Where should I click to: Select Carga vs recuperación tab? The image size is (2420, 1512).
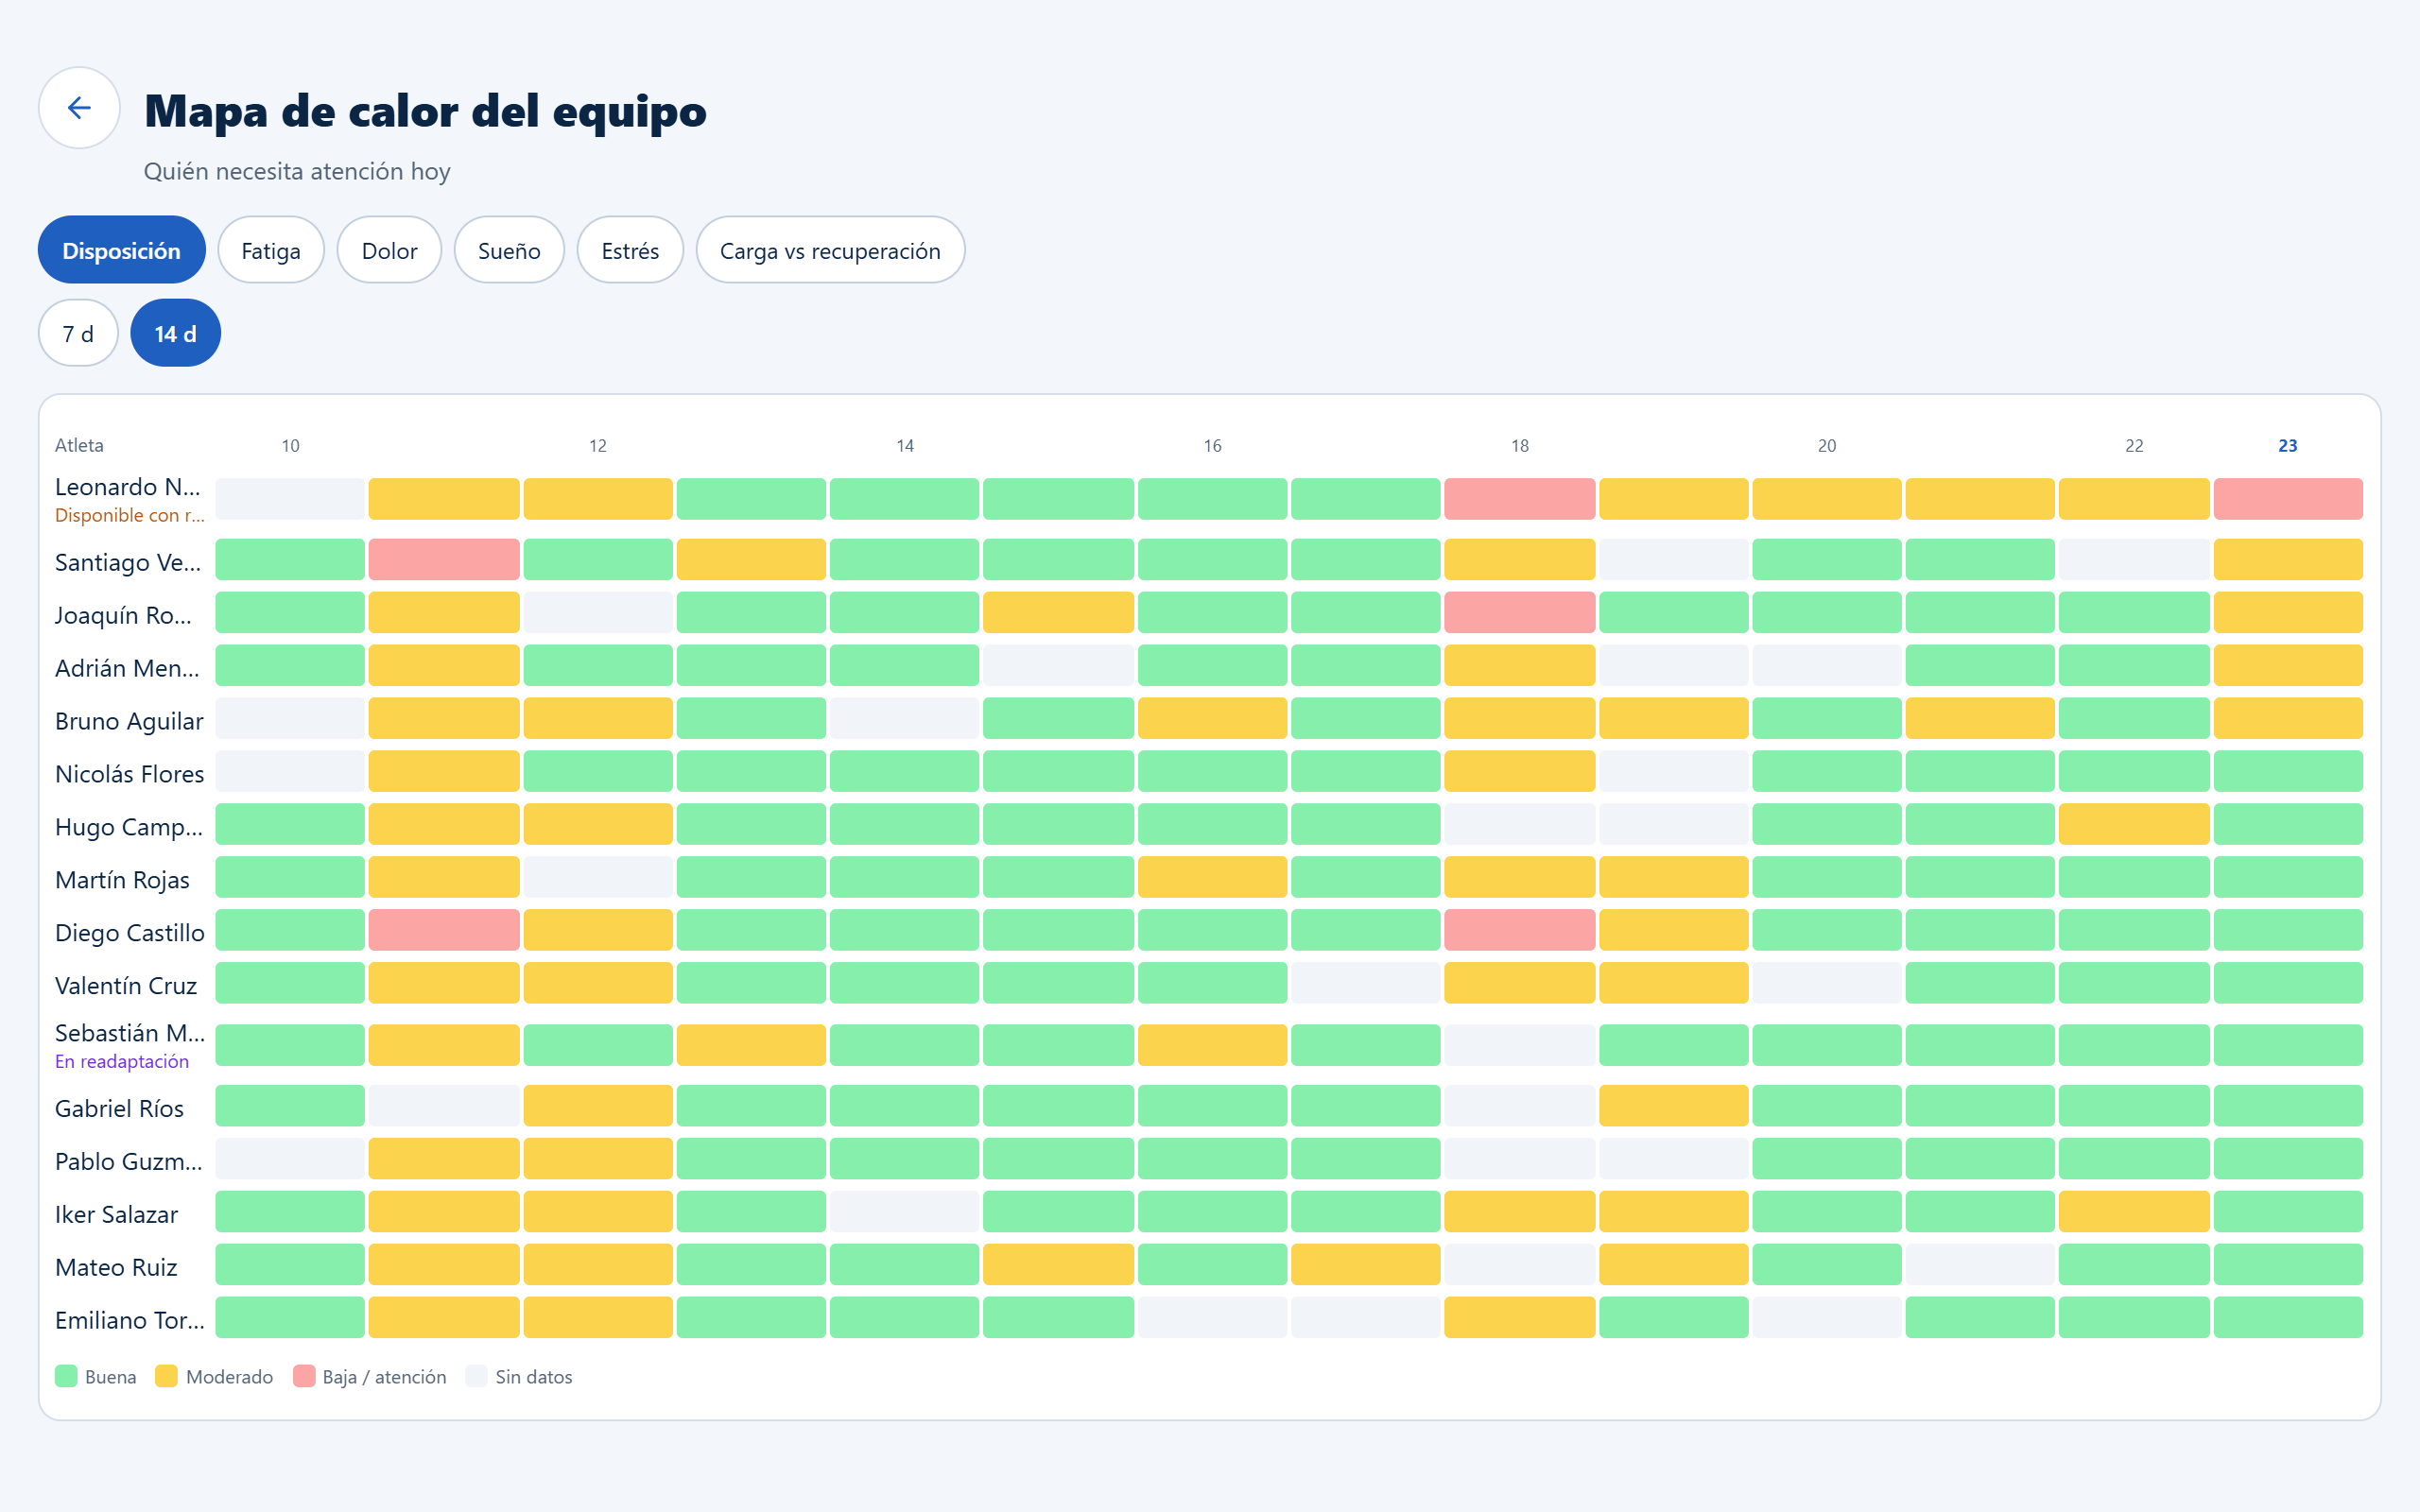click(x=830, y=250)
